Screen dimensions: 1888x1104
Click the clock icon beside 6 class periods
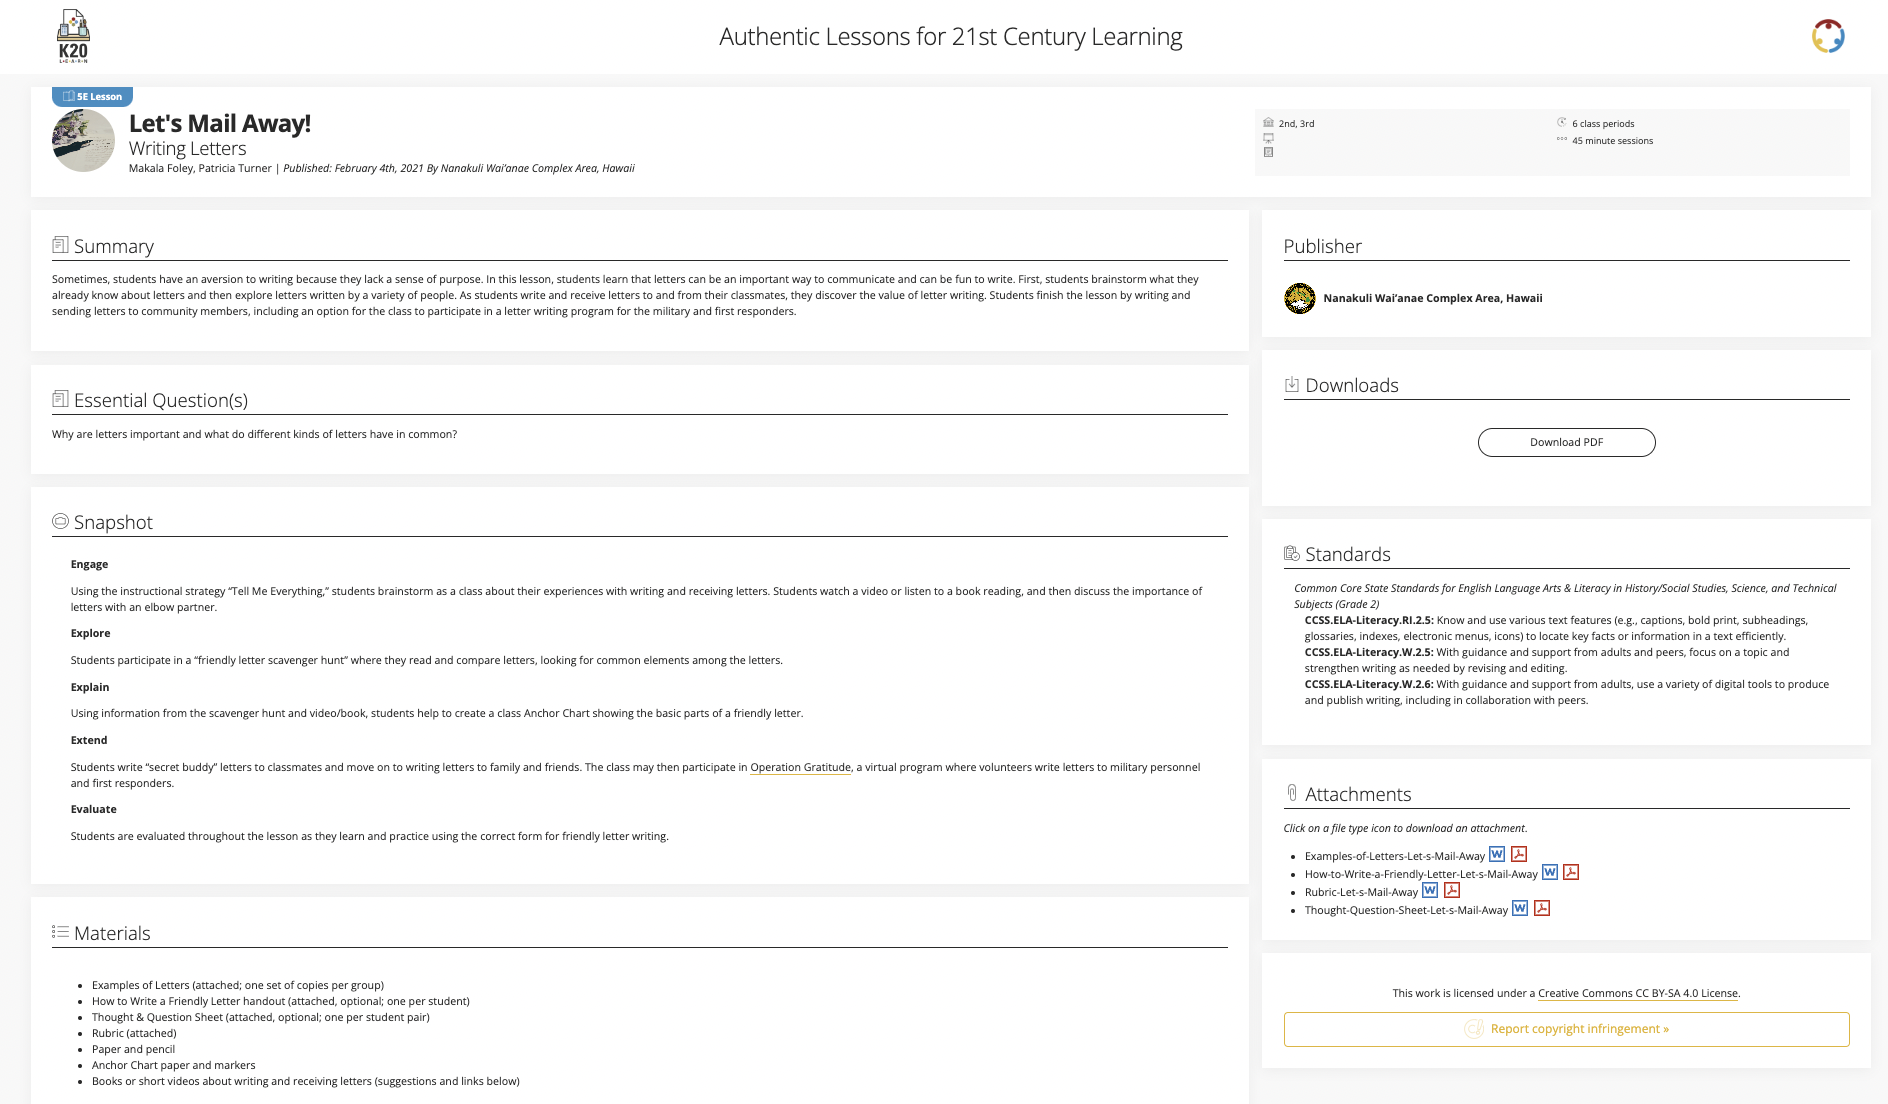click(x=1561, y=123)
